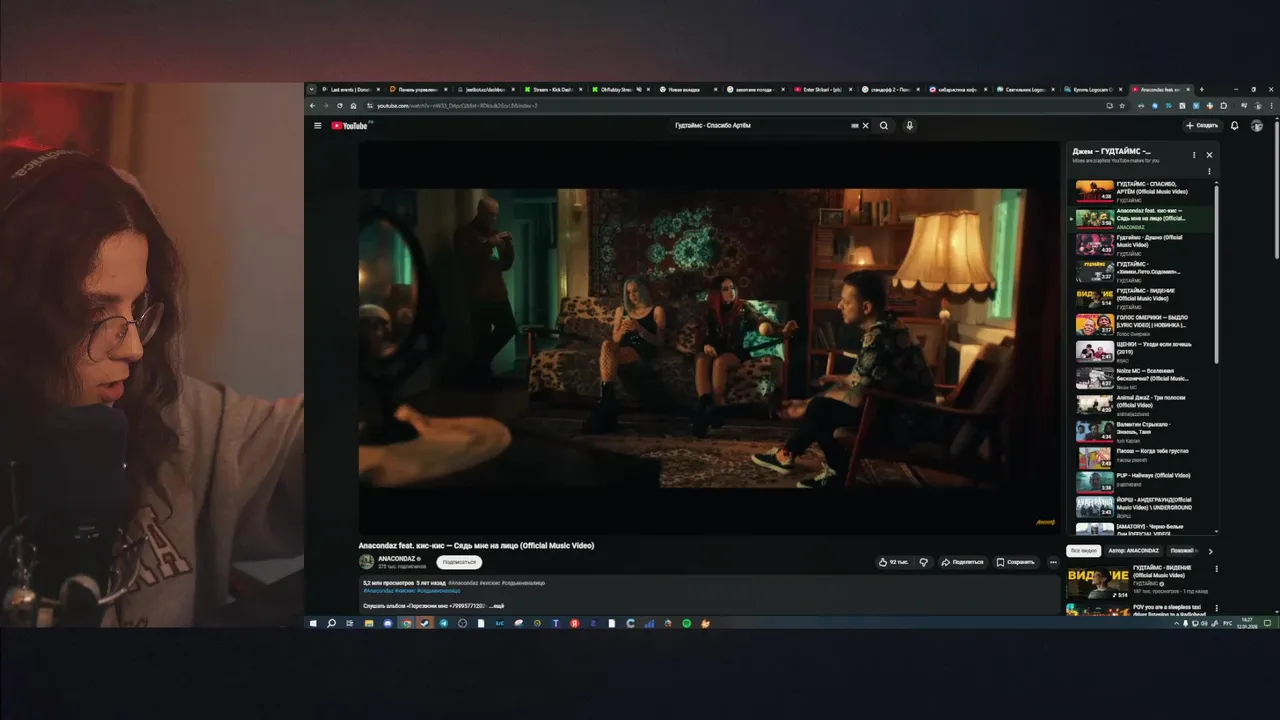Switch to the Stream - Kick Dashboard tab
Viewport: 1280px width, 720px height.
pyautogui.click(x=552, y=89)
